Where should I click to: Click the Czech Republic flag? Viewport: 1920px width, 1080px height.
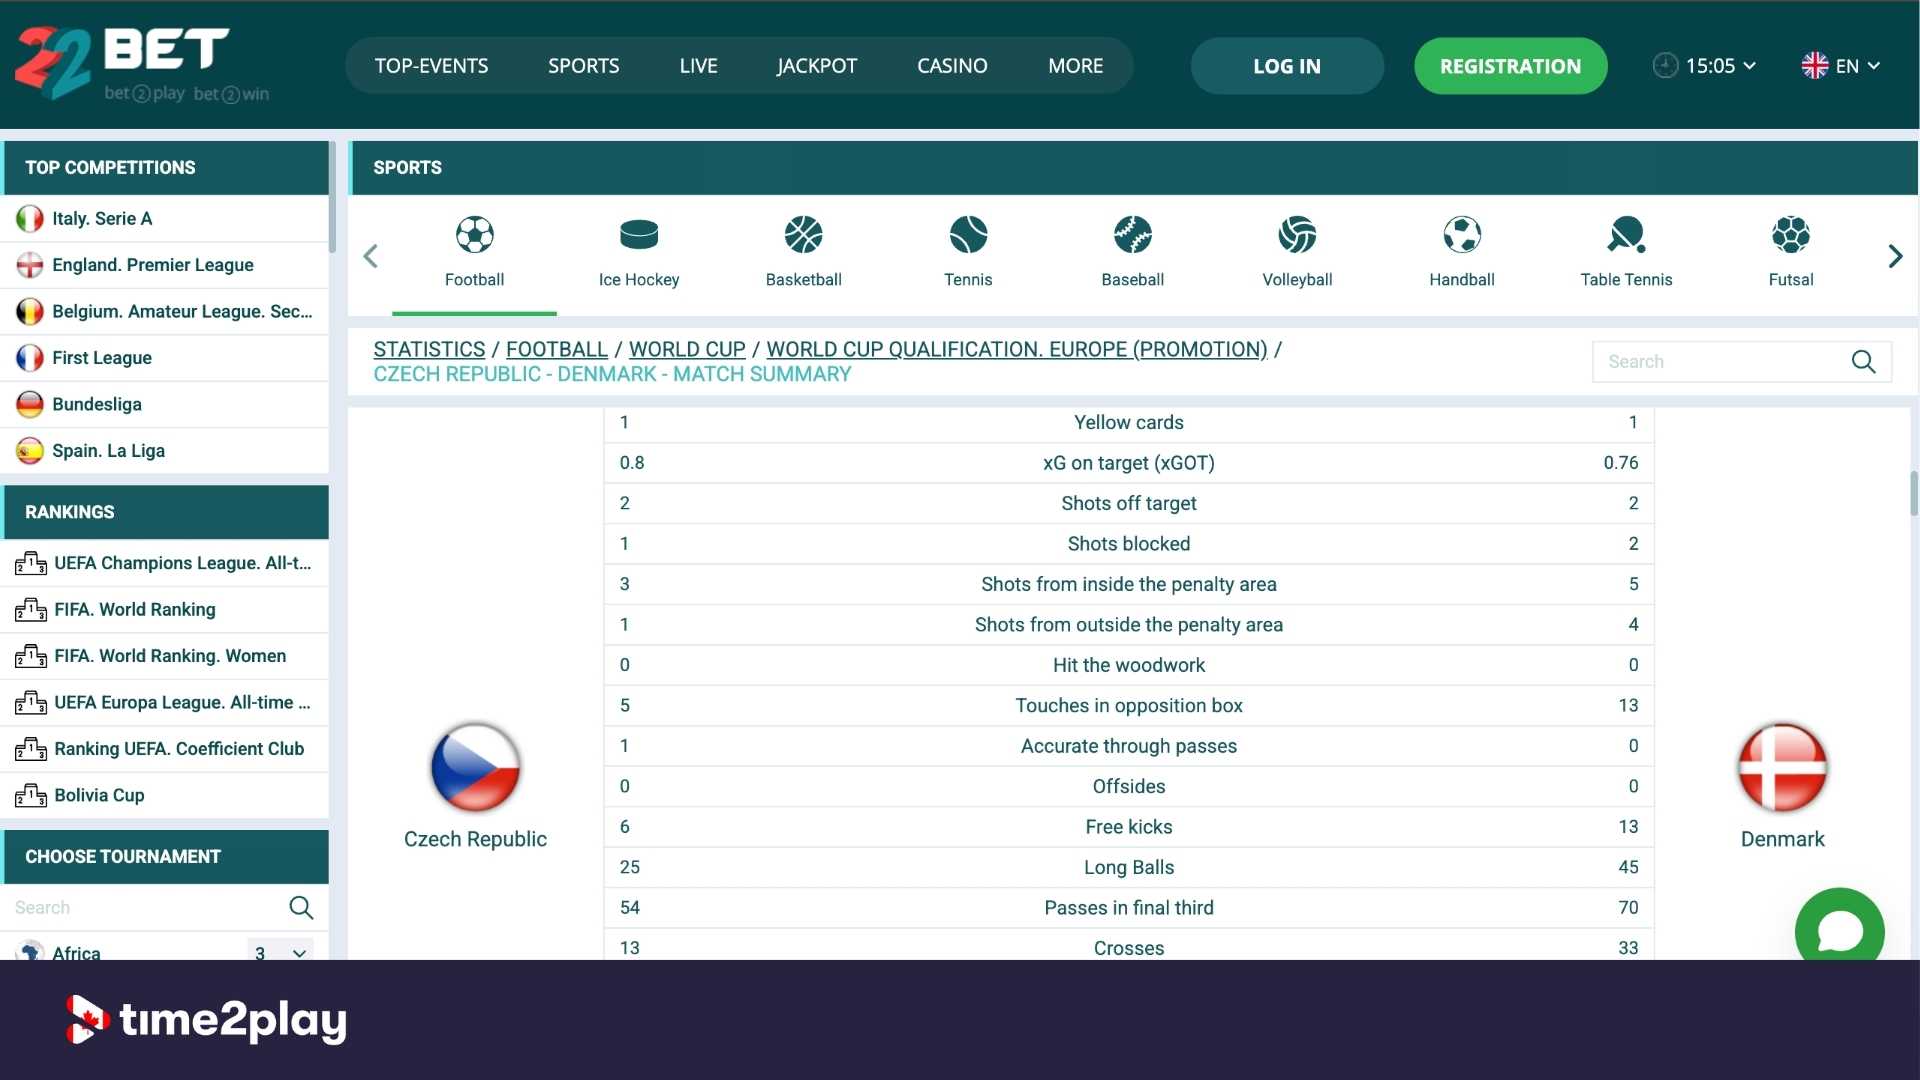tap(475, 766)
